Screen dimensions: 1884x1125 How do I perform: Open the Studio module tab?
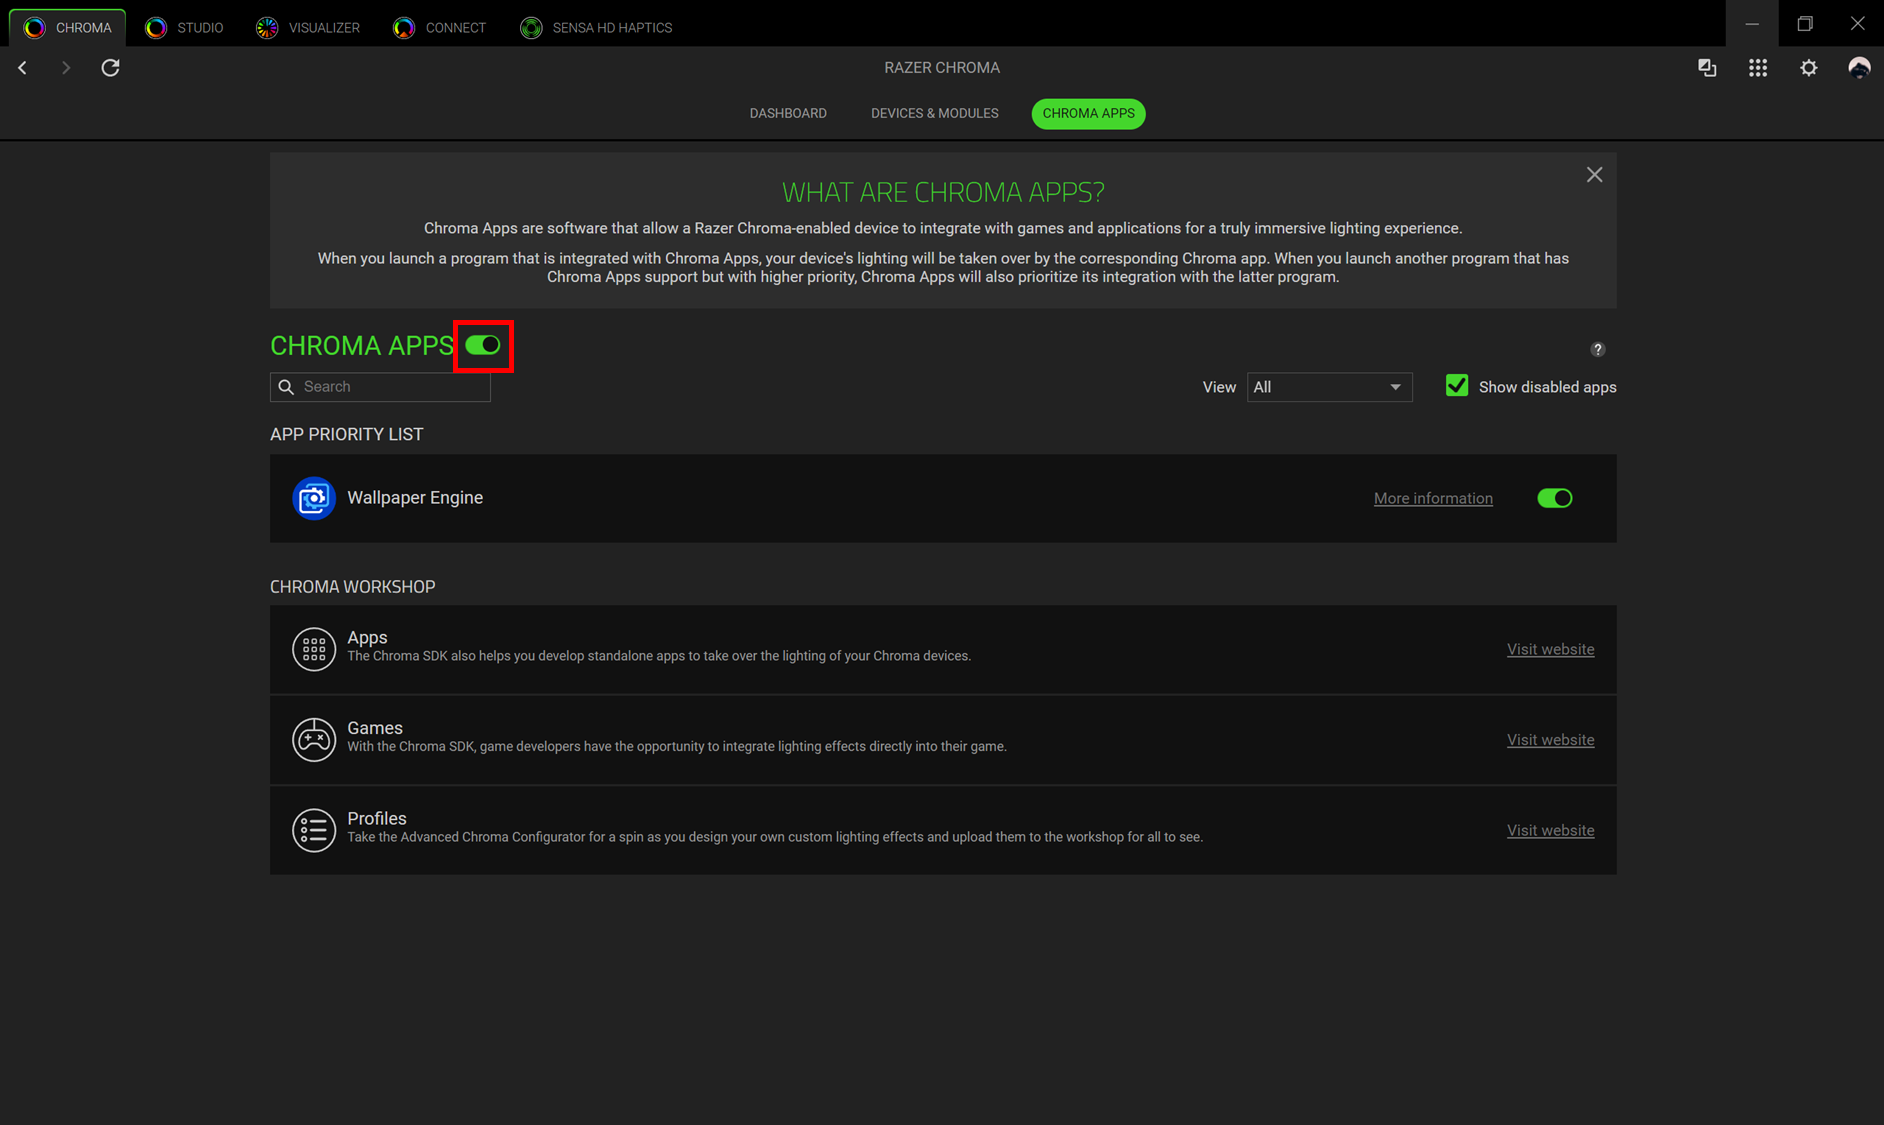[184, 27]
